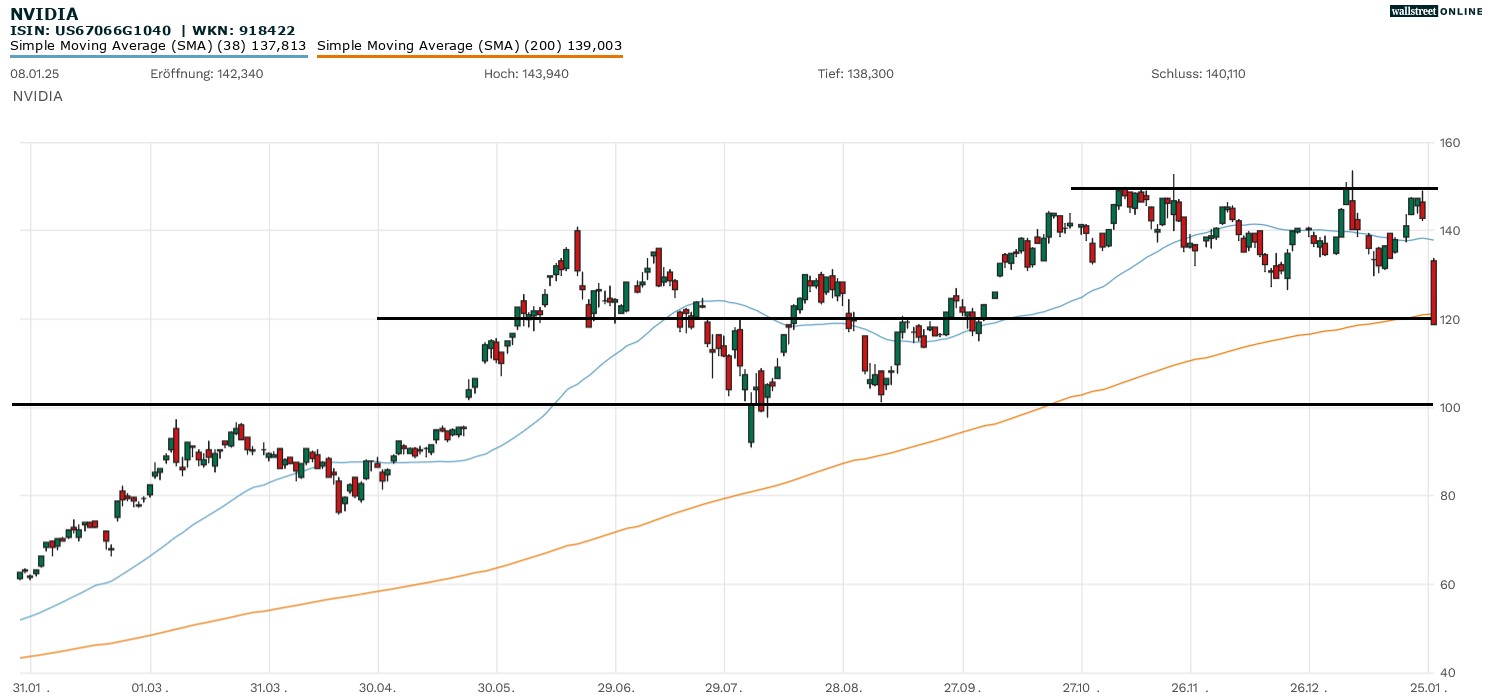The width and height of the screenshot is (1490, 694).
Task: Click the NVIDIA series label below the date
Action: pyautogui.click(x=38, y=96)
